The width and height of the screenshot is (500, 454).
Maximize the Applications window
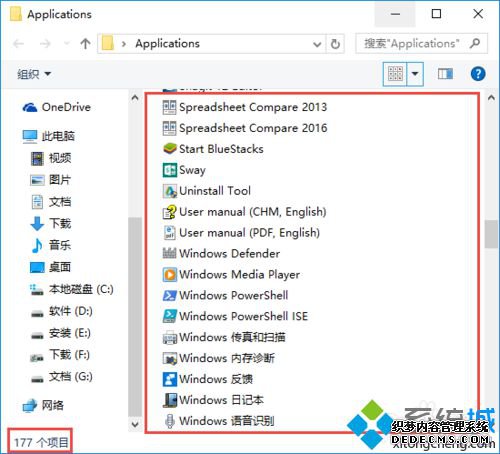pyautogui.click(x=436, y=14)
